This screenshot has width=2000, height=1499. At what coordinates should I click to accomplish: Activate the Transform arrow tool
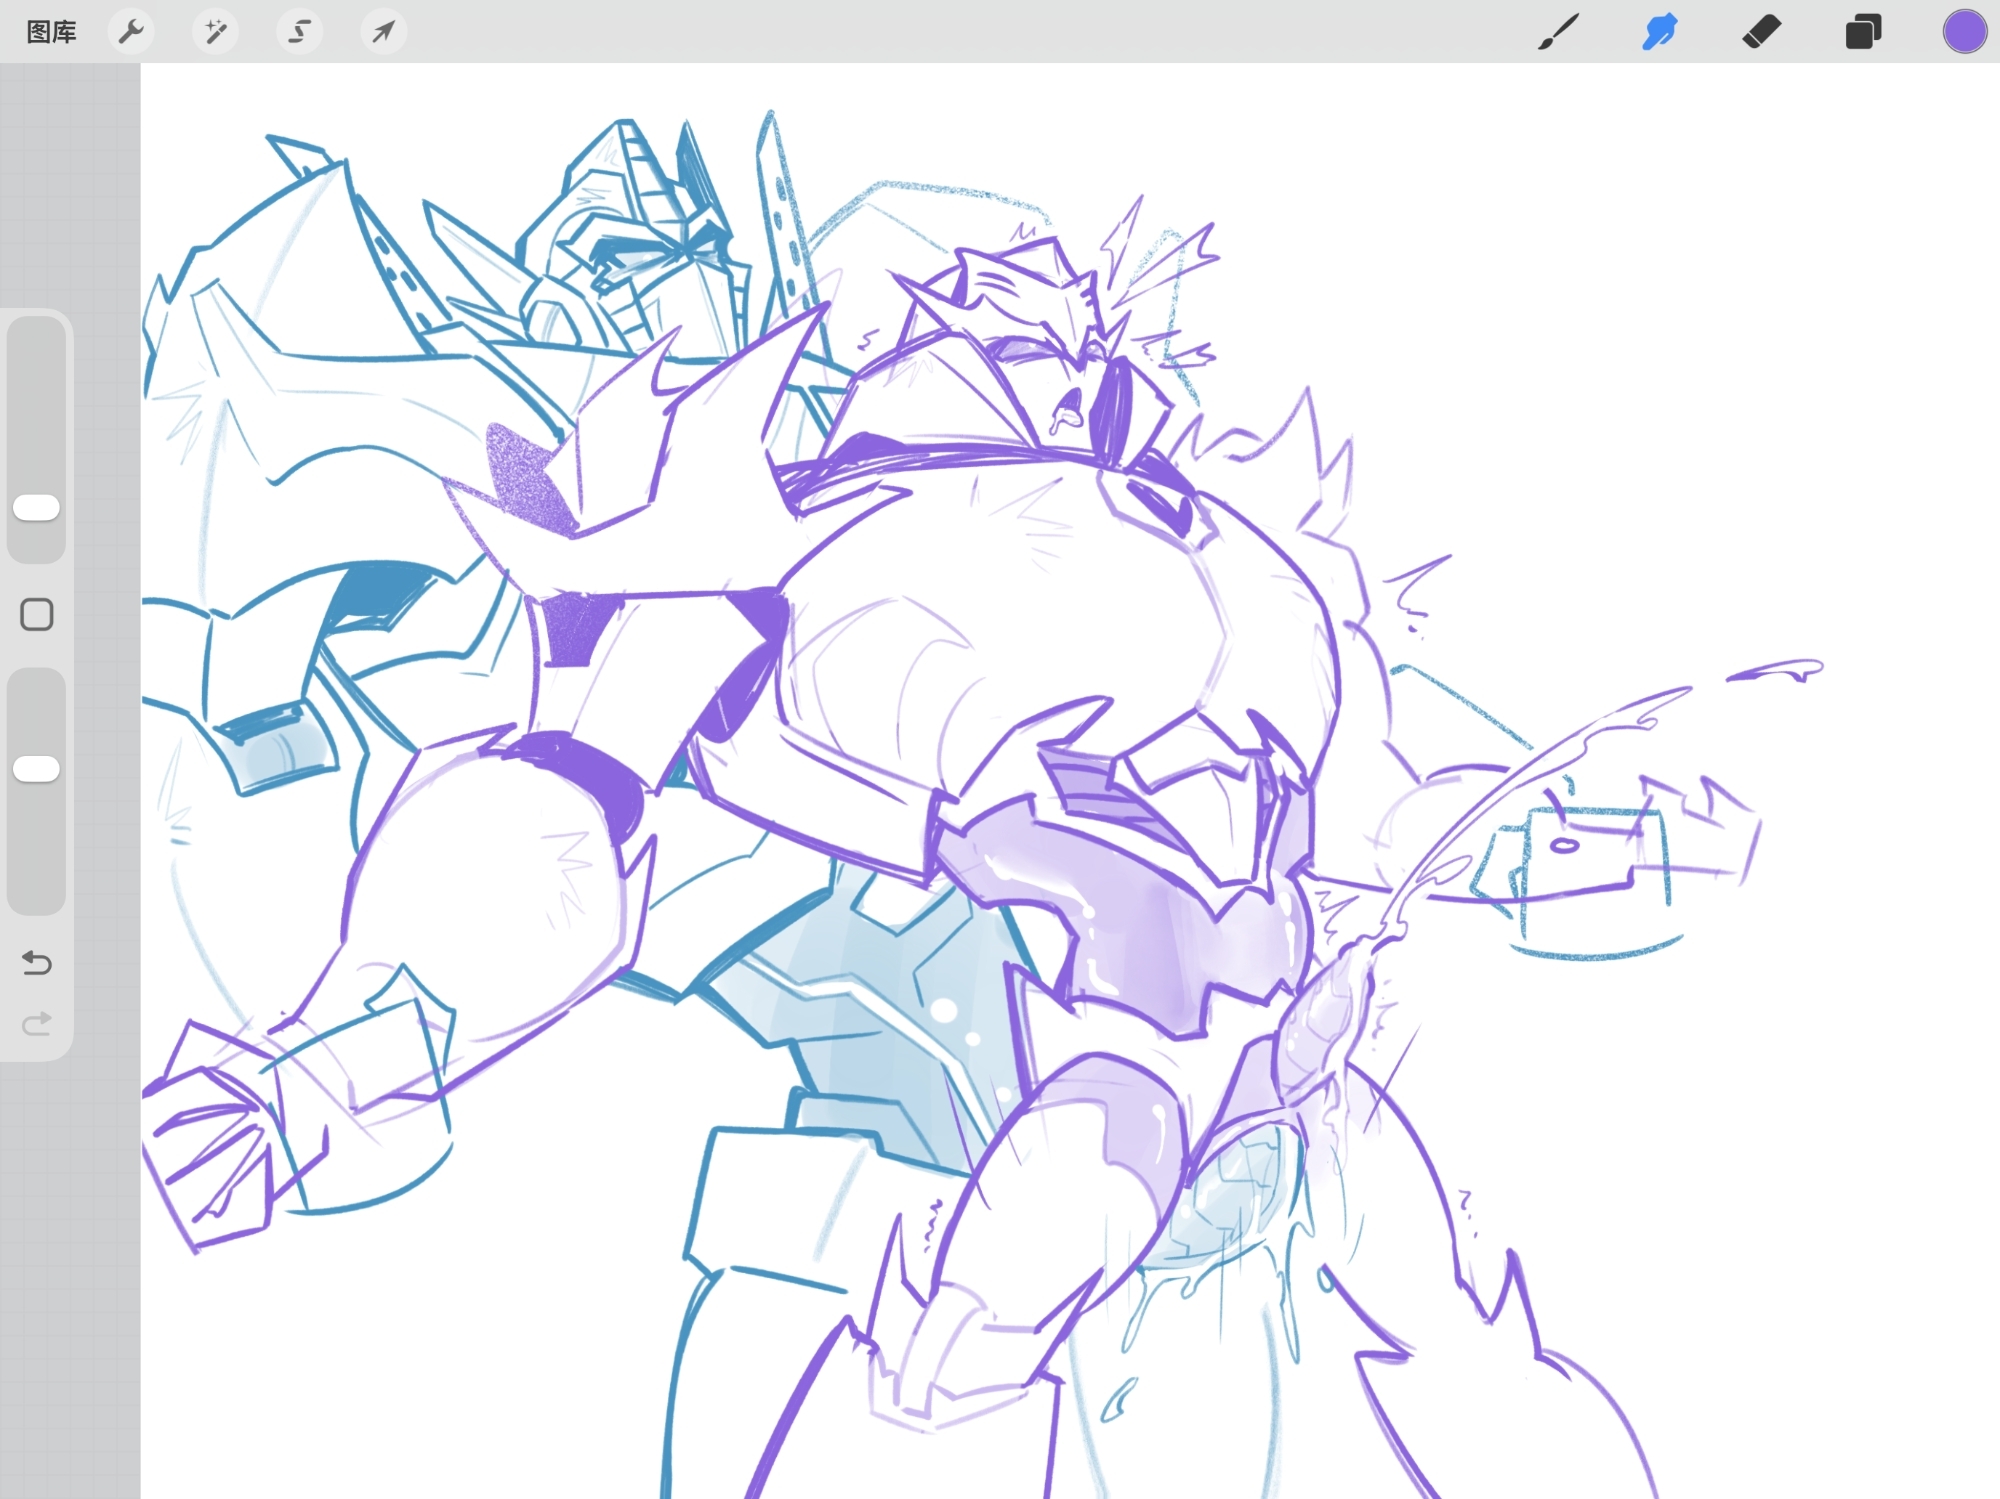coord(383,32)
